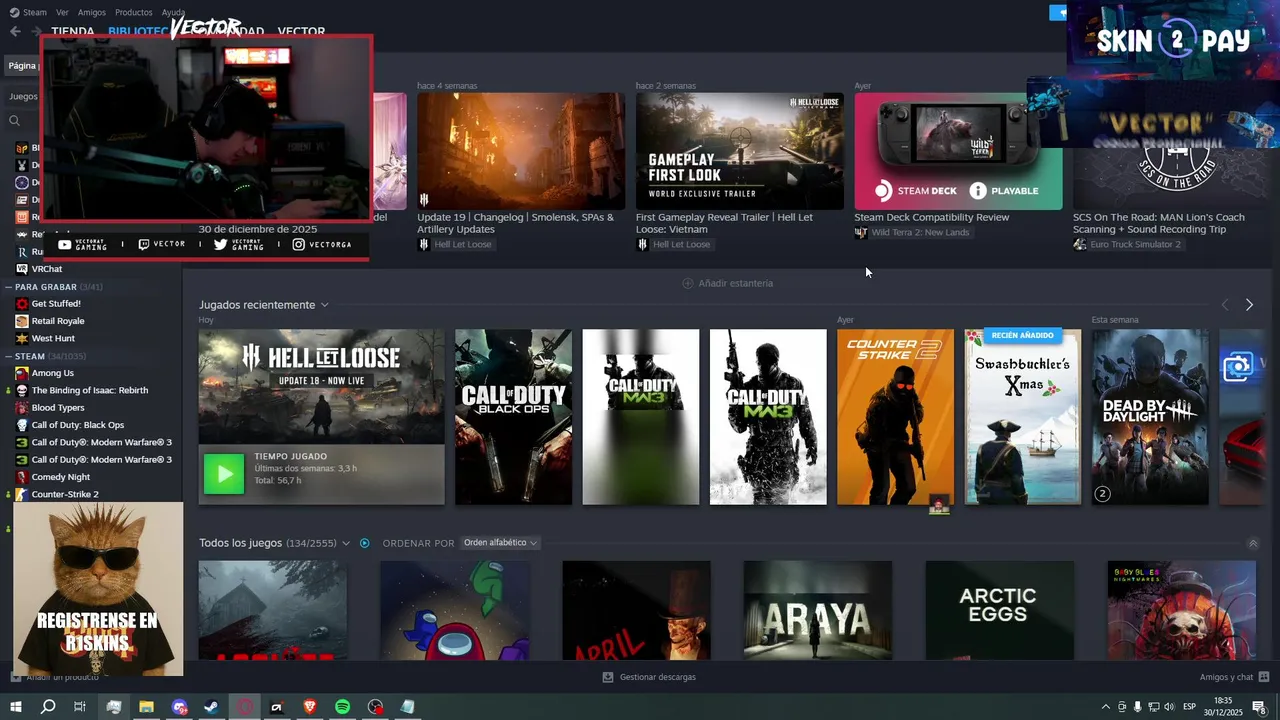Select Comedy Night in the sidebar
This screenshot has height=720, width=1280.
(x=61, y=477)
